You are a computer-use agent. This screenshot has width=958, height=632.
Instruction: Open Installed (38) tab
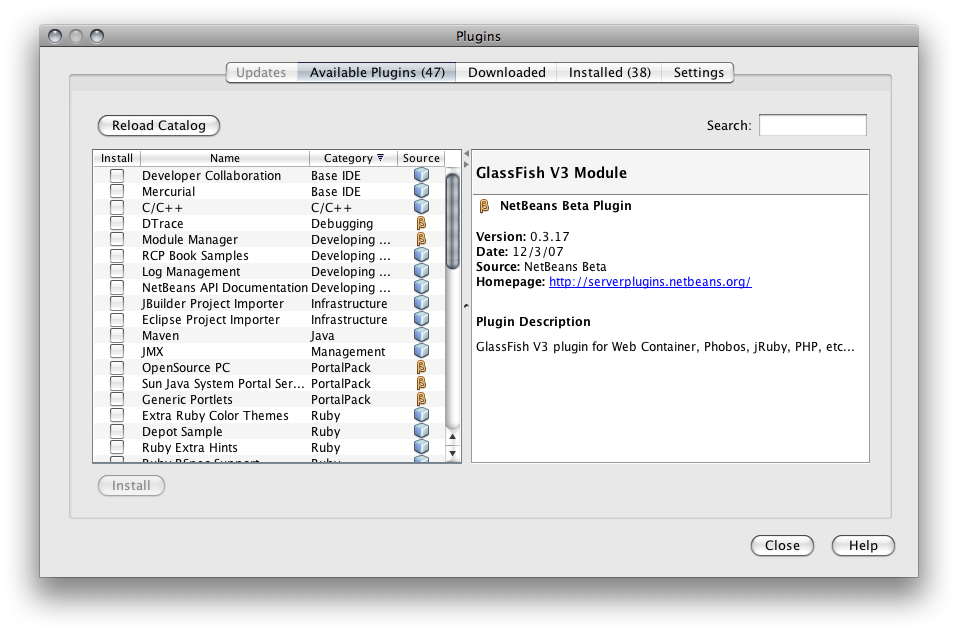pos(610,72)
